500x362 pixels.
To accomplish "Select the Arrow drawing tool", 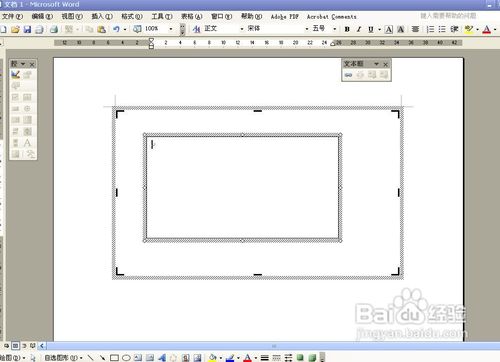I will click(x=102, y=358).
